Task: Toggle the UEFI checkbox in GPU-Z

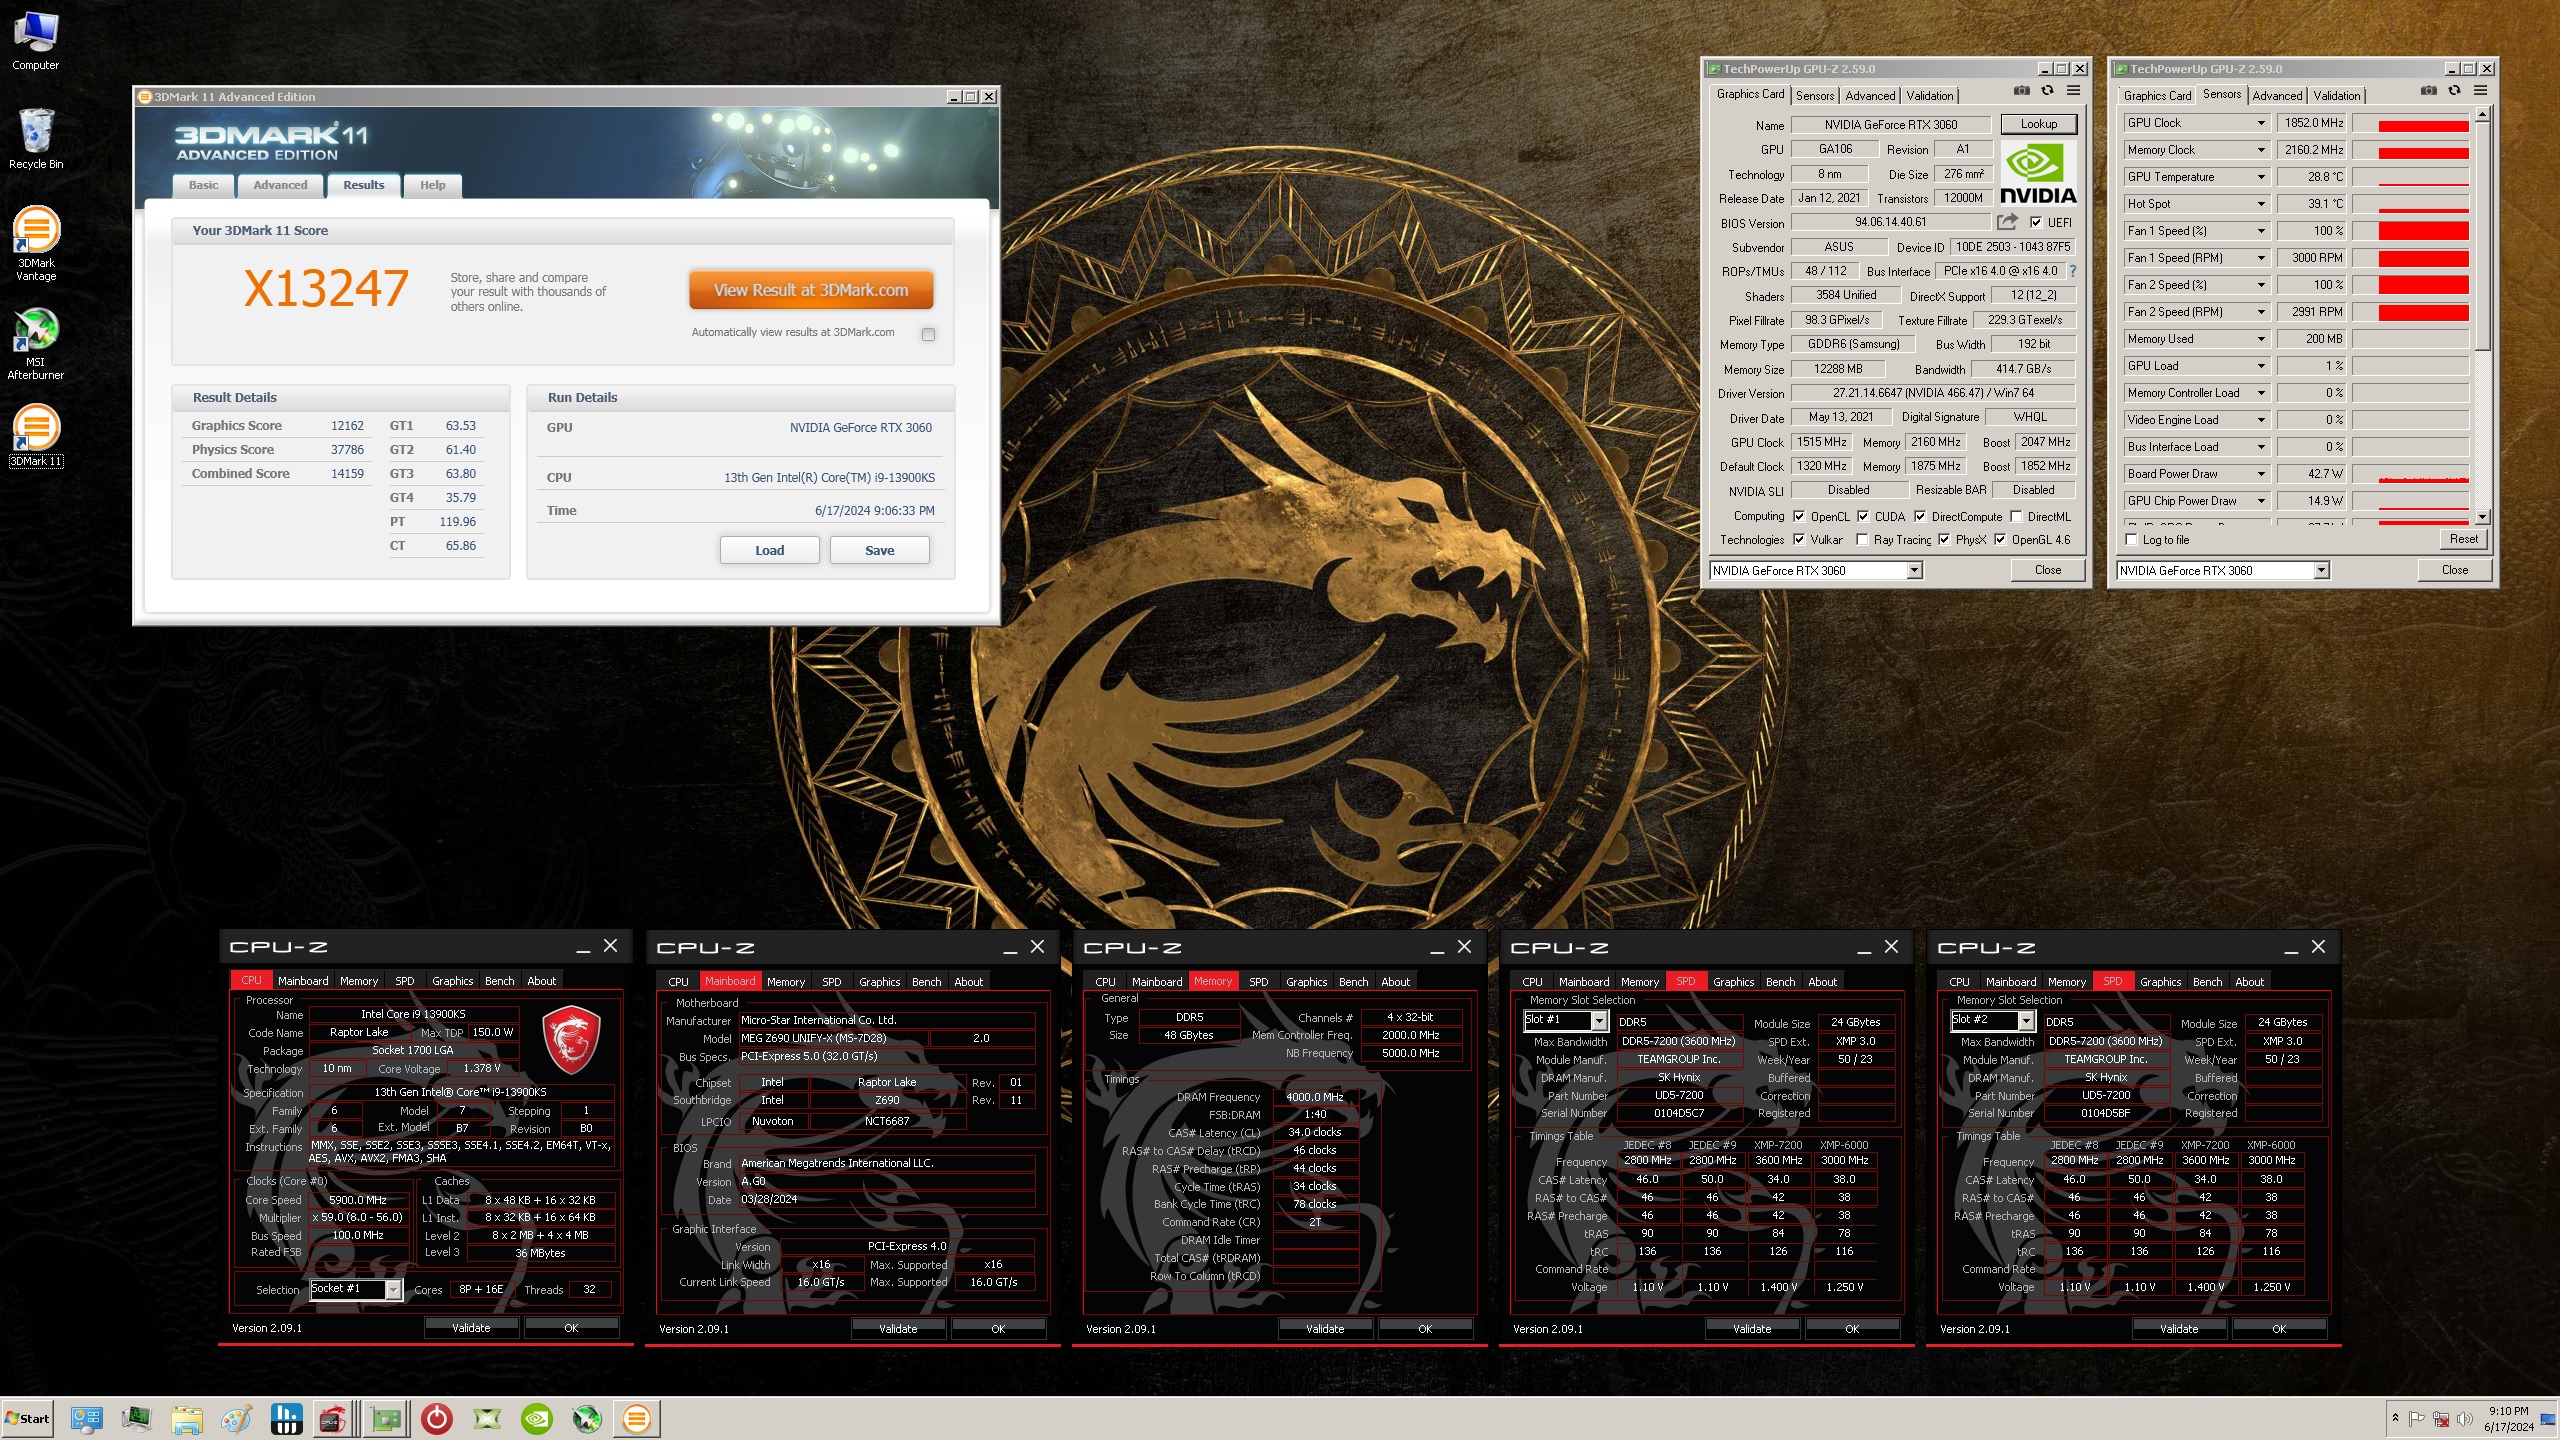Action: 2035,223
